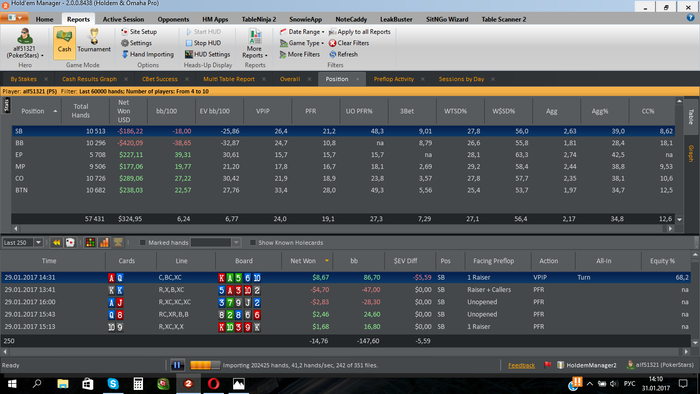Select Cash game mode

tap(64, 42)
